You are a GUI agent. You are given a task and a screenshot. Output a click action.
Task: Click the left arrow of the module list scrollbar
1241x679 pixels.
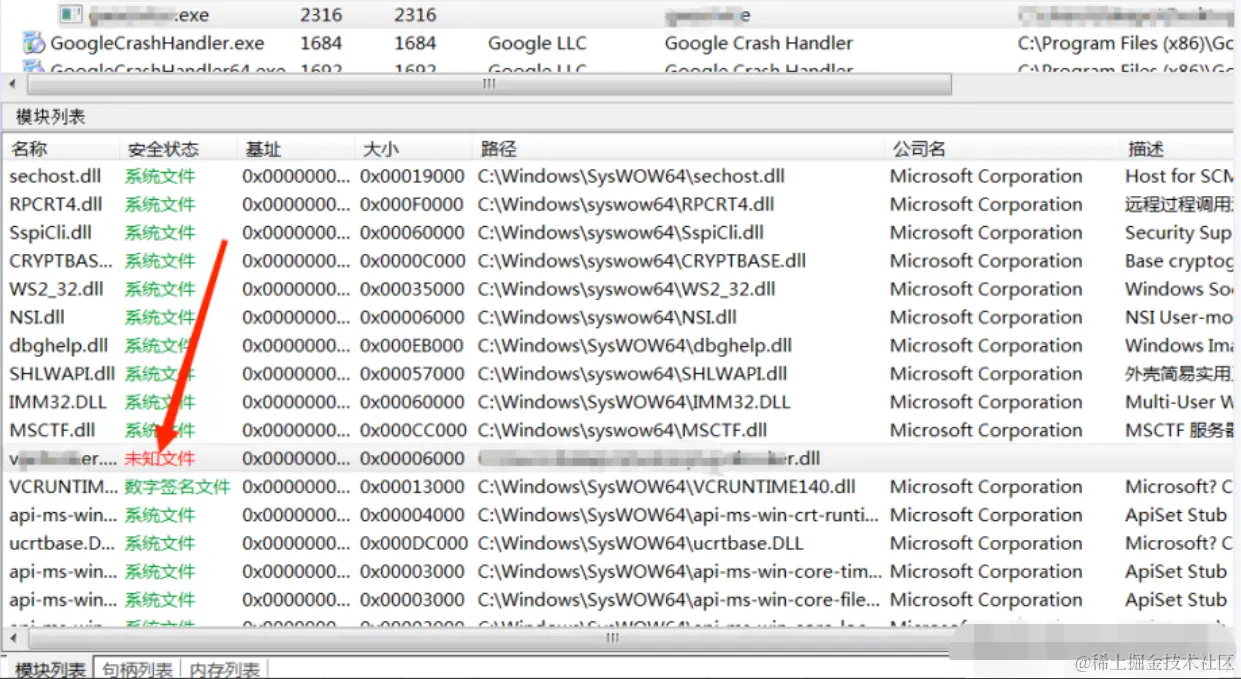click(11, 637)
